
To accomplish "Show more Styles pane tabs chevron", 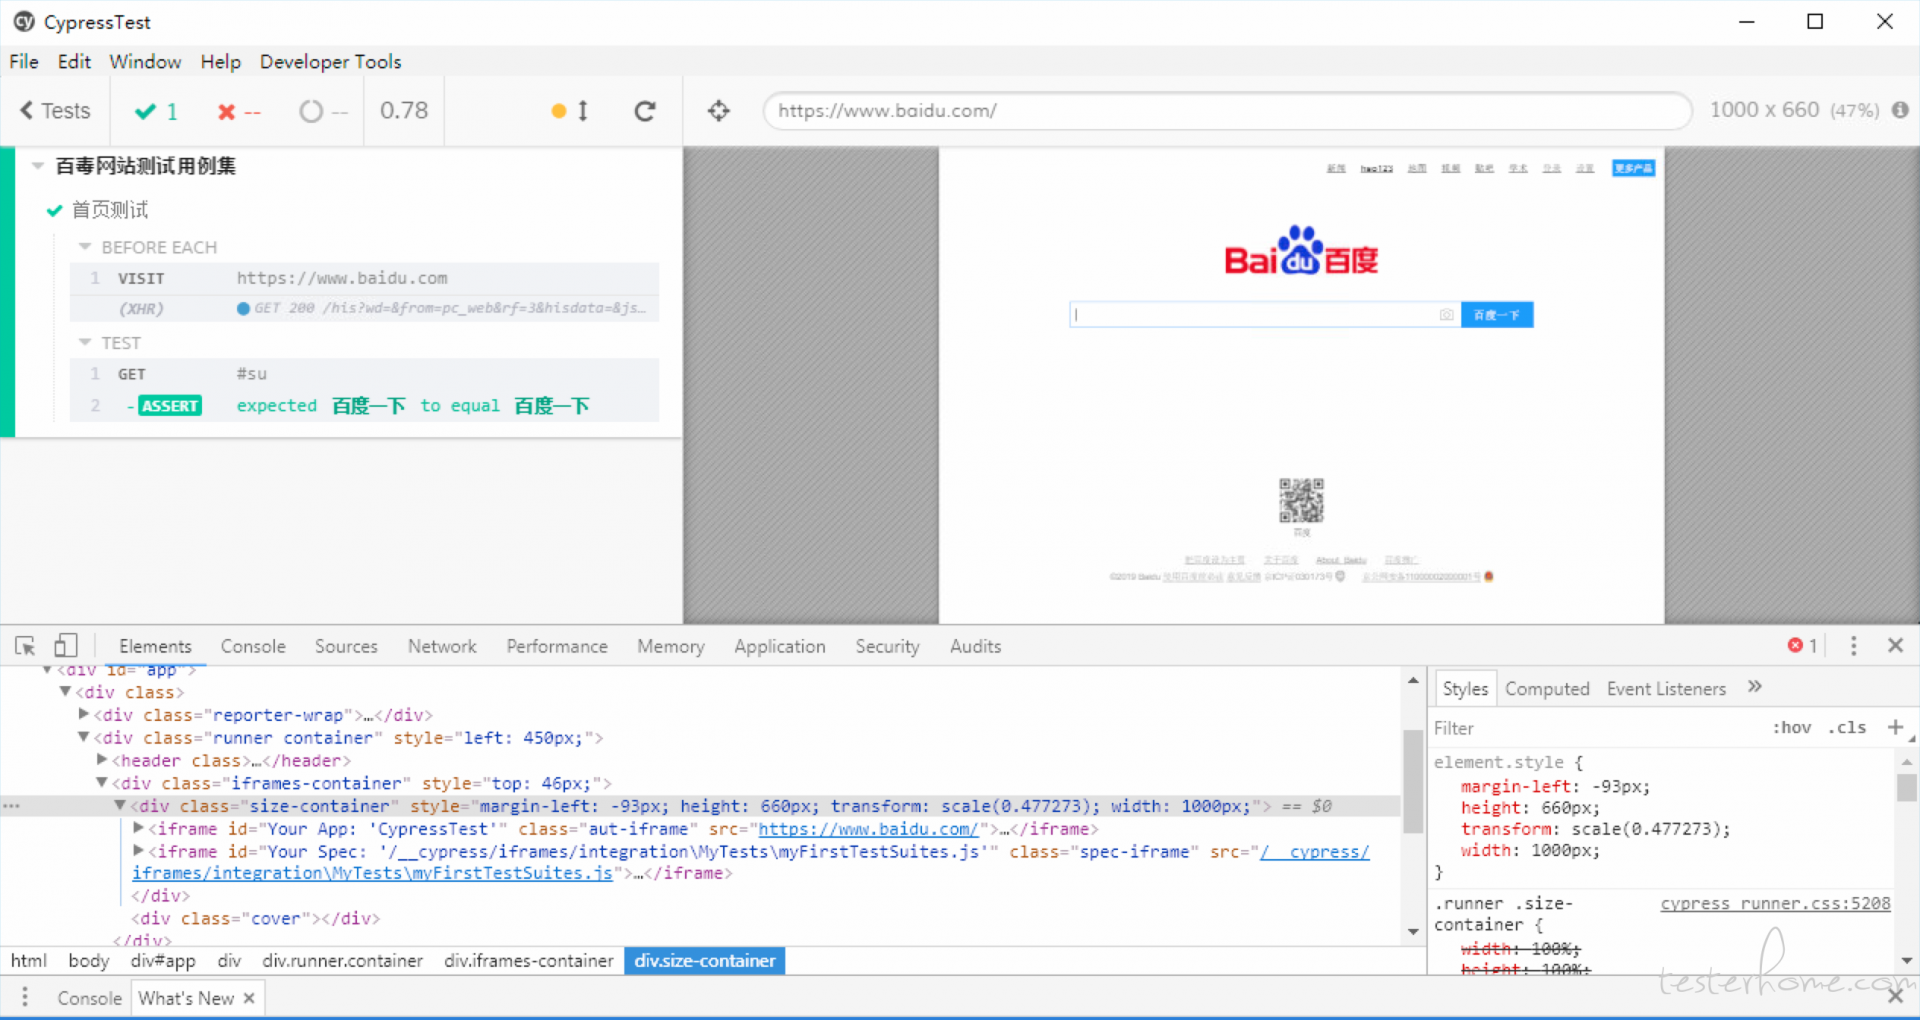I will 1754,687.
